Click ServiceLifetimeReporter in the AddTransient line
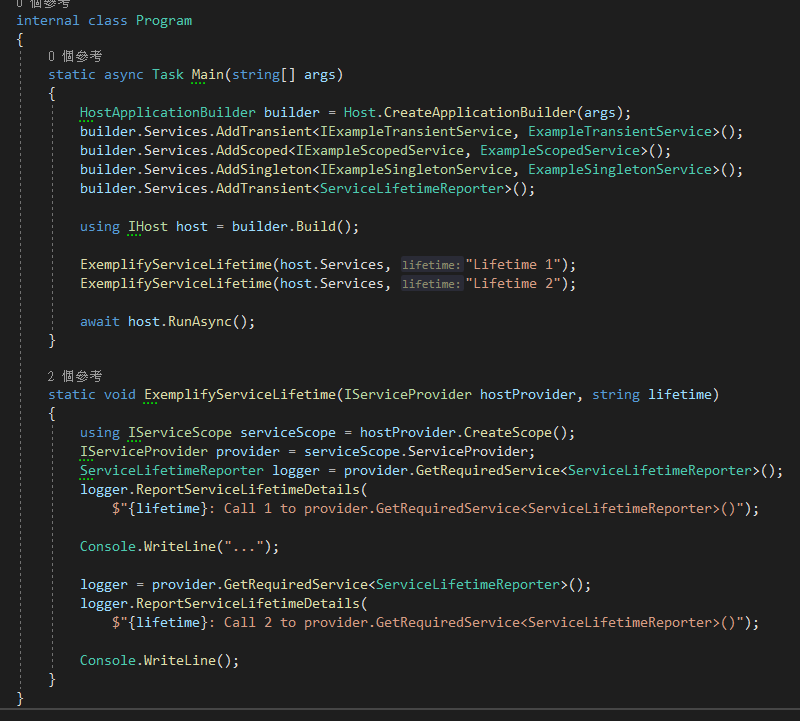This screenshot has width=800, height=721. click(412, 189)
